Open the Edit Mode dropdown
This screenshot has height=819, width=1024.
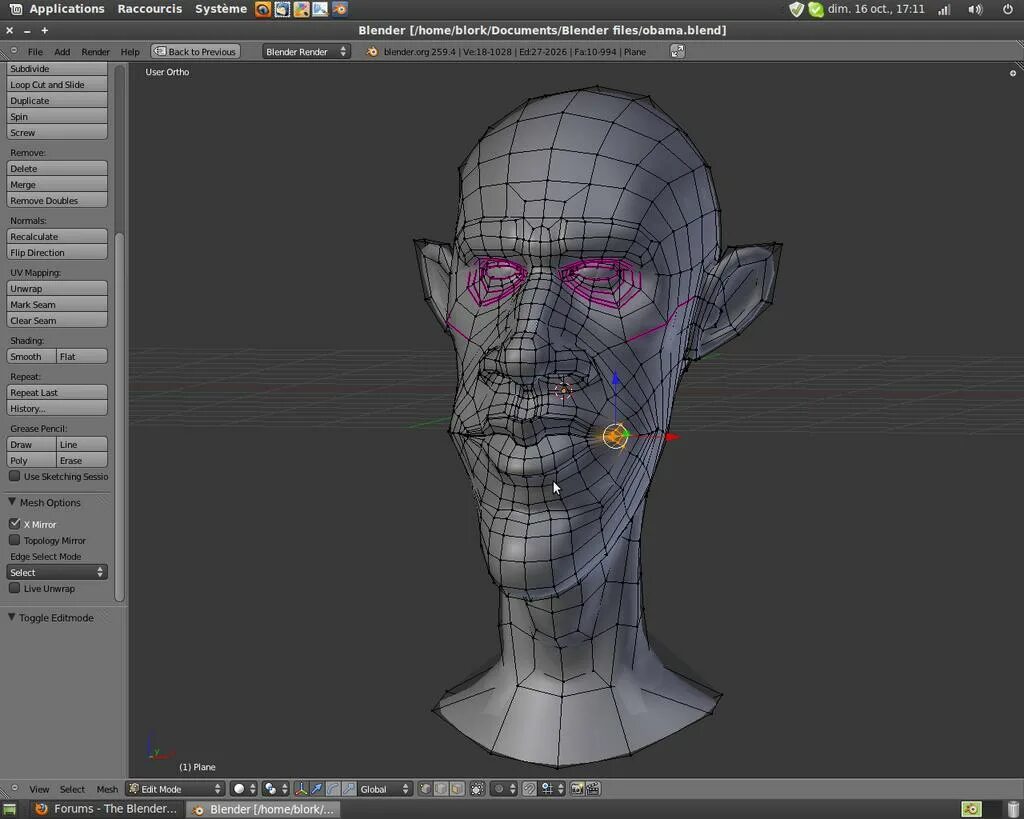pyautogui.click(x=175, y=788)
